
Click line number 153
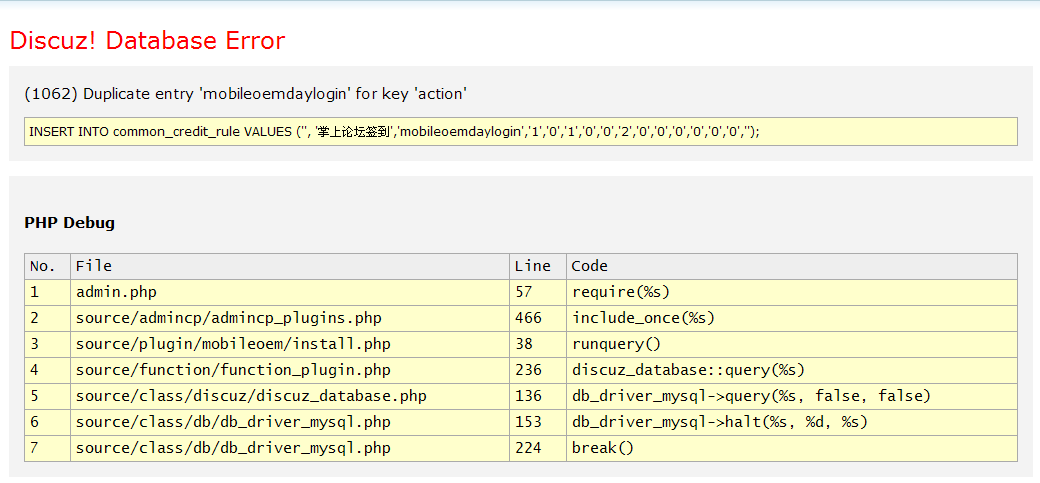[x=538, y=422]
